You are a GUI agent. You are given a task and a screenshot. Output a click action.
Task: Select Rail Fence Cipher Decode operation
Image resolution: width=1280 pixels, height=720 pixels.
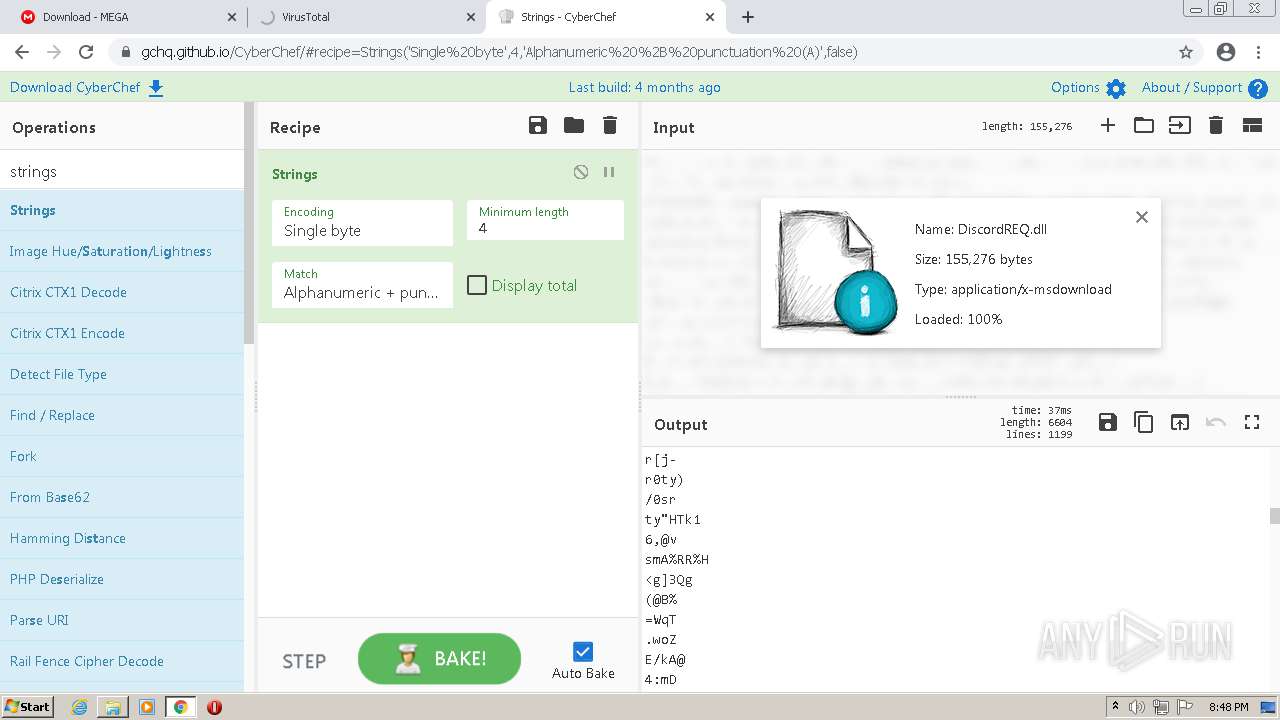point(122,661)
